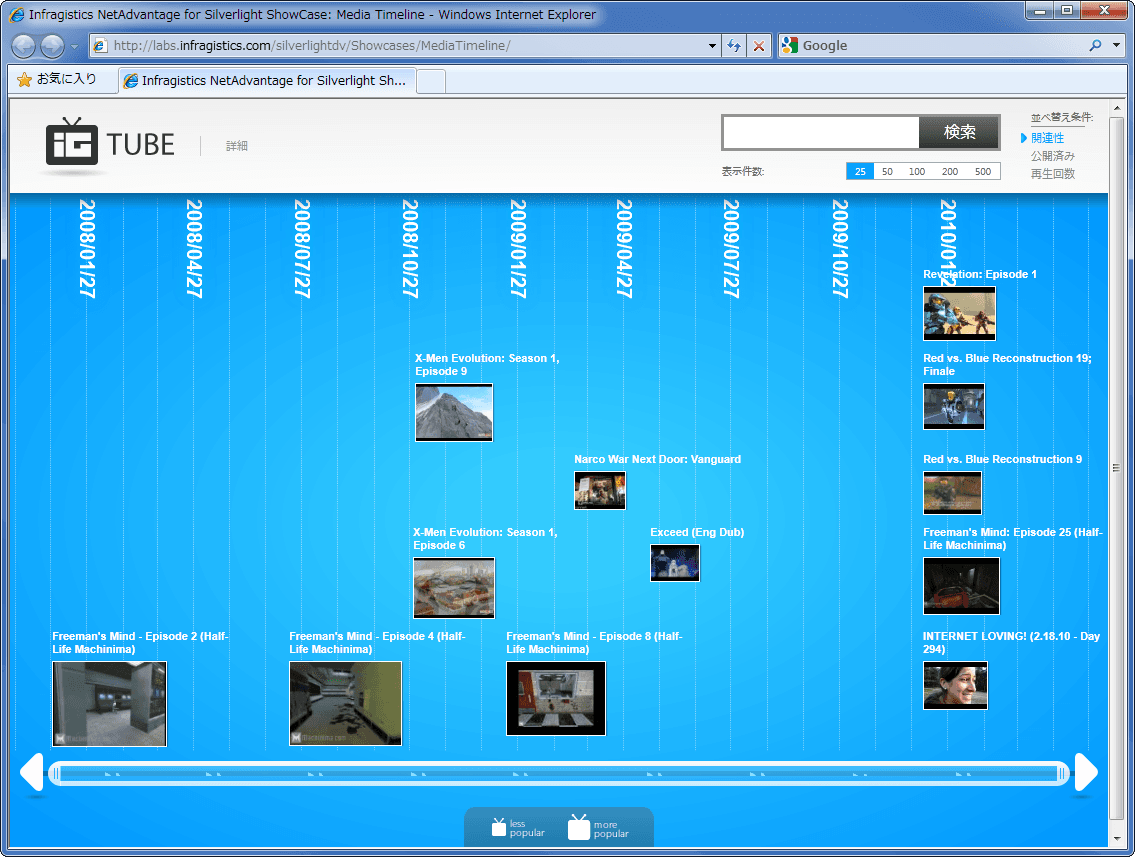
Task: Click the timeline range slider bar
Action: coord(559,774)
